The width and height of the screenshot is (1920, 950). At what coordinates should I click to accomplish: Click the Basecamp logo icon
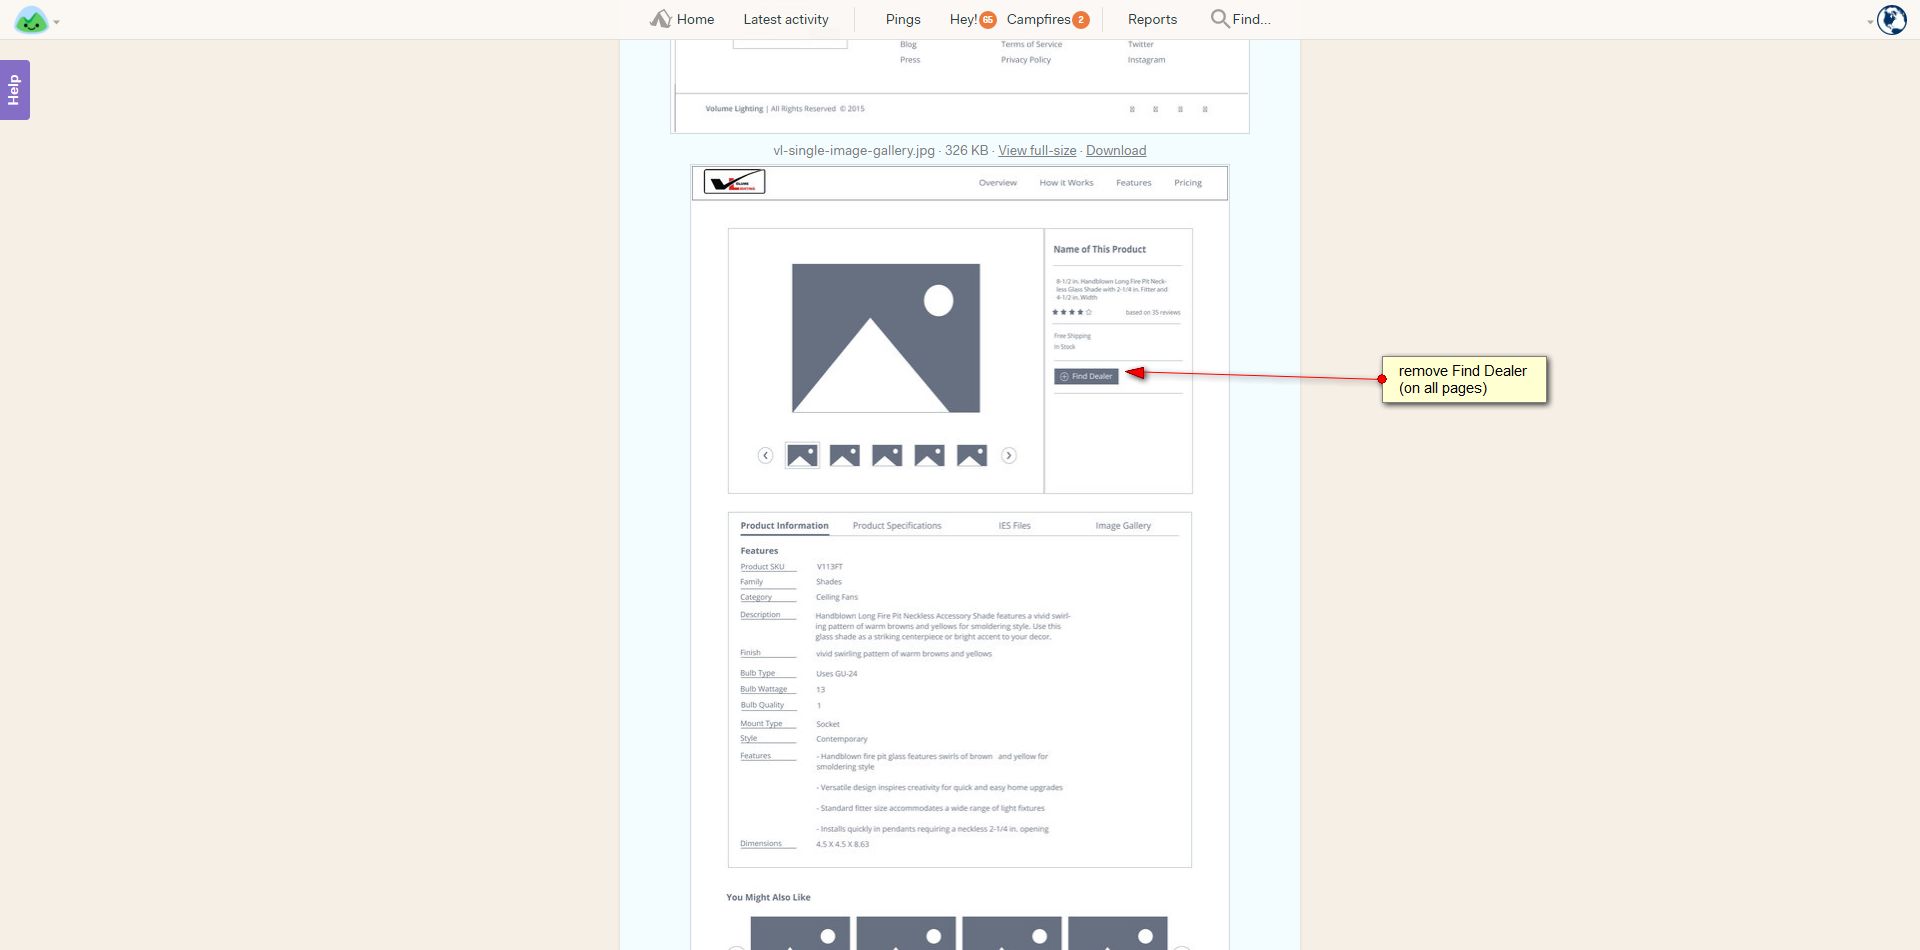pos(31,20)
